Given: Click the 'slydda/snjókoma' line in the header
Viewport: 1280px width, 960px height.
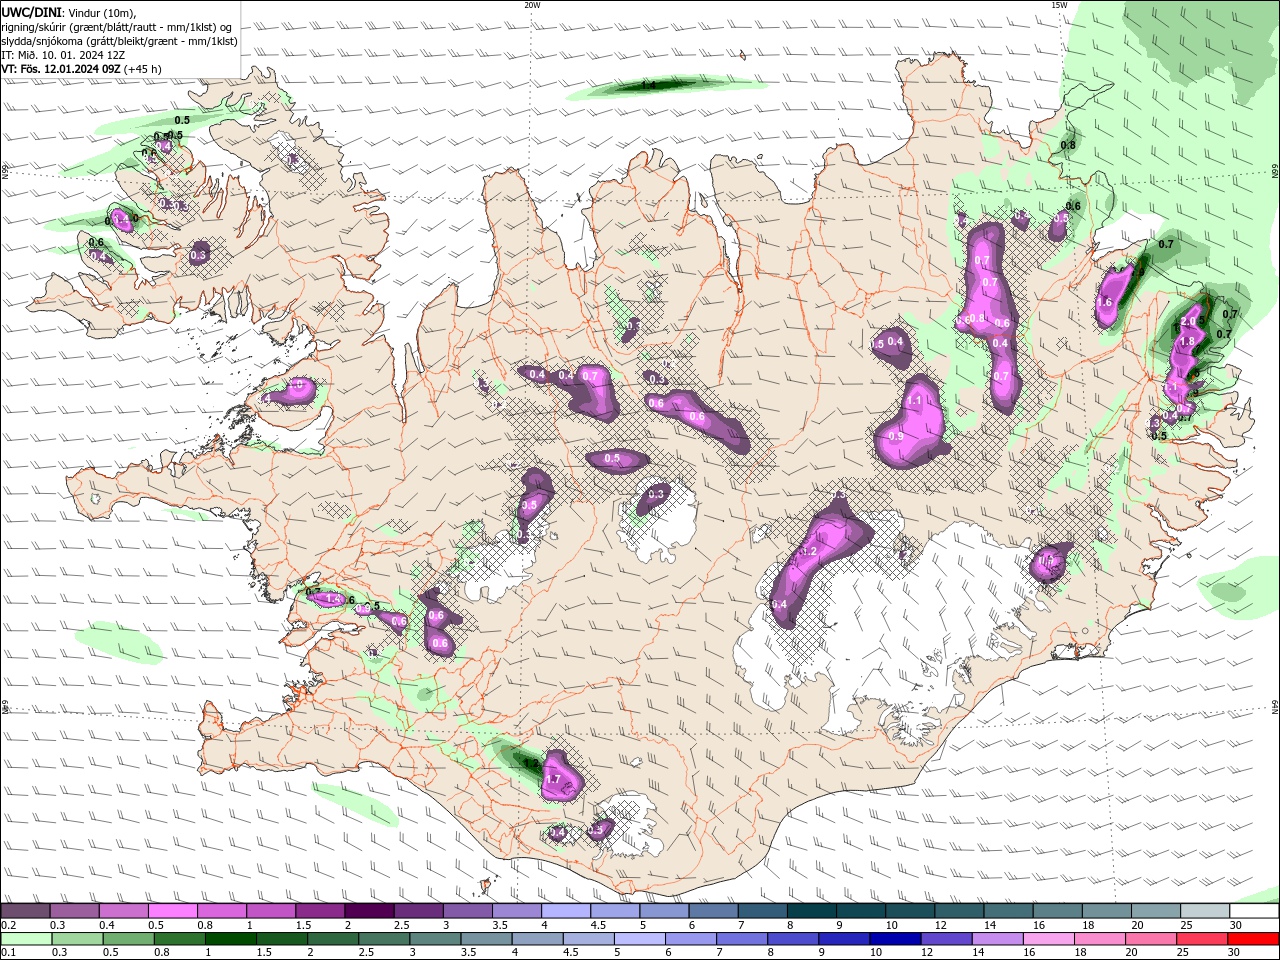Looking at the screenshot, I should 120,41.
